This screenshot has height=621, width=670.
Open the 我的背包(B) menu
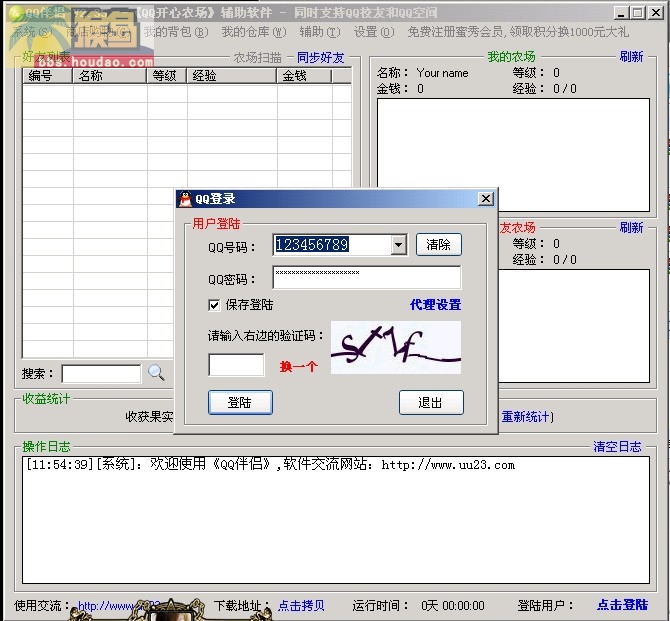[x=176, y=32]
